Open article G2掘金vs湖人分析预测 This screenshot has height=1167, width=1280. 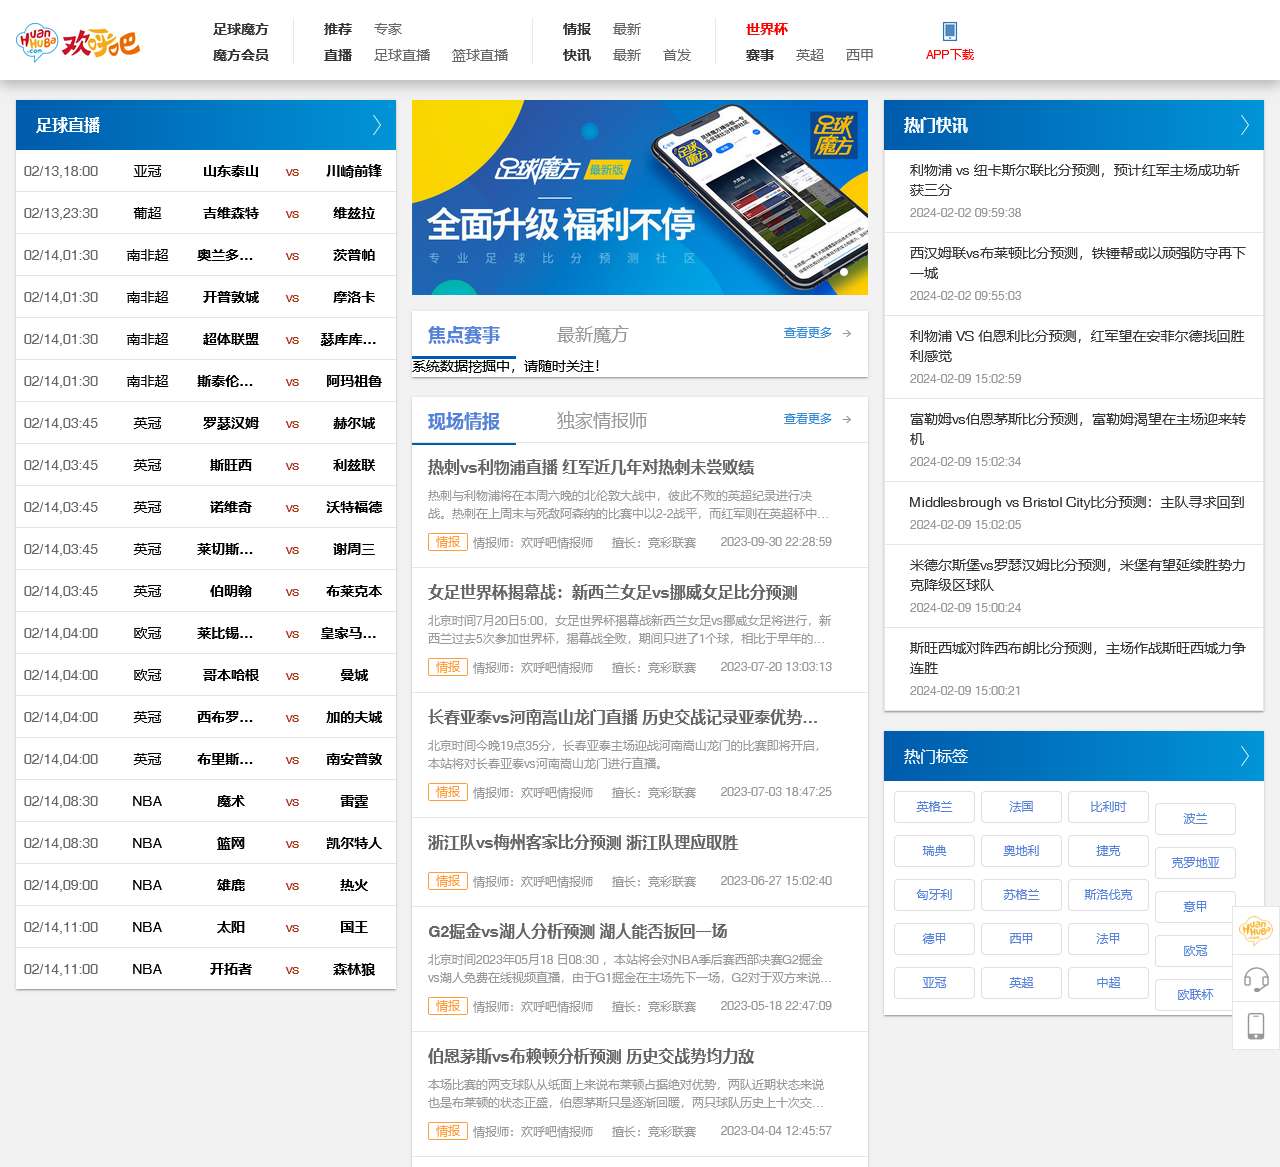point(578,931)
